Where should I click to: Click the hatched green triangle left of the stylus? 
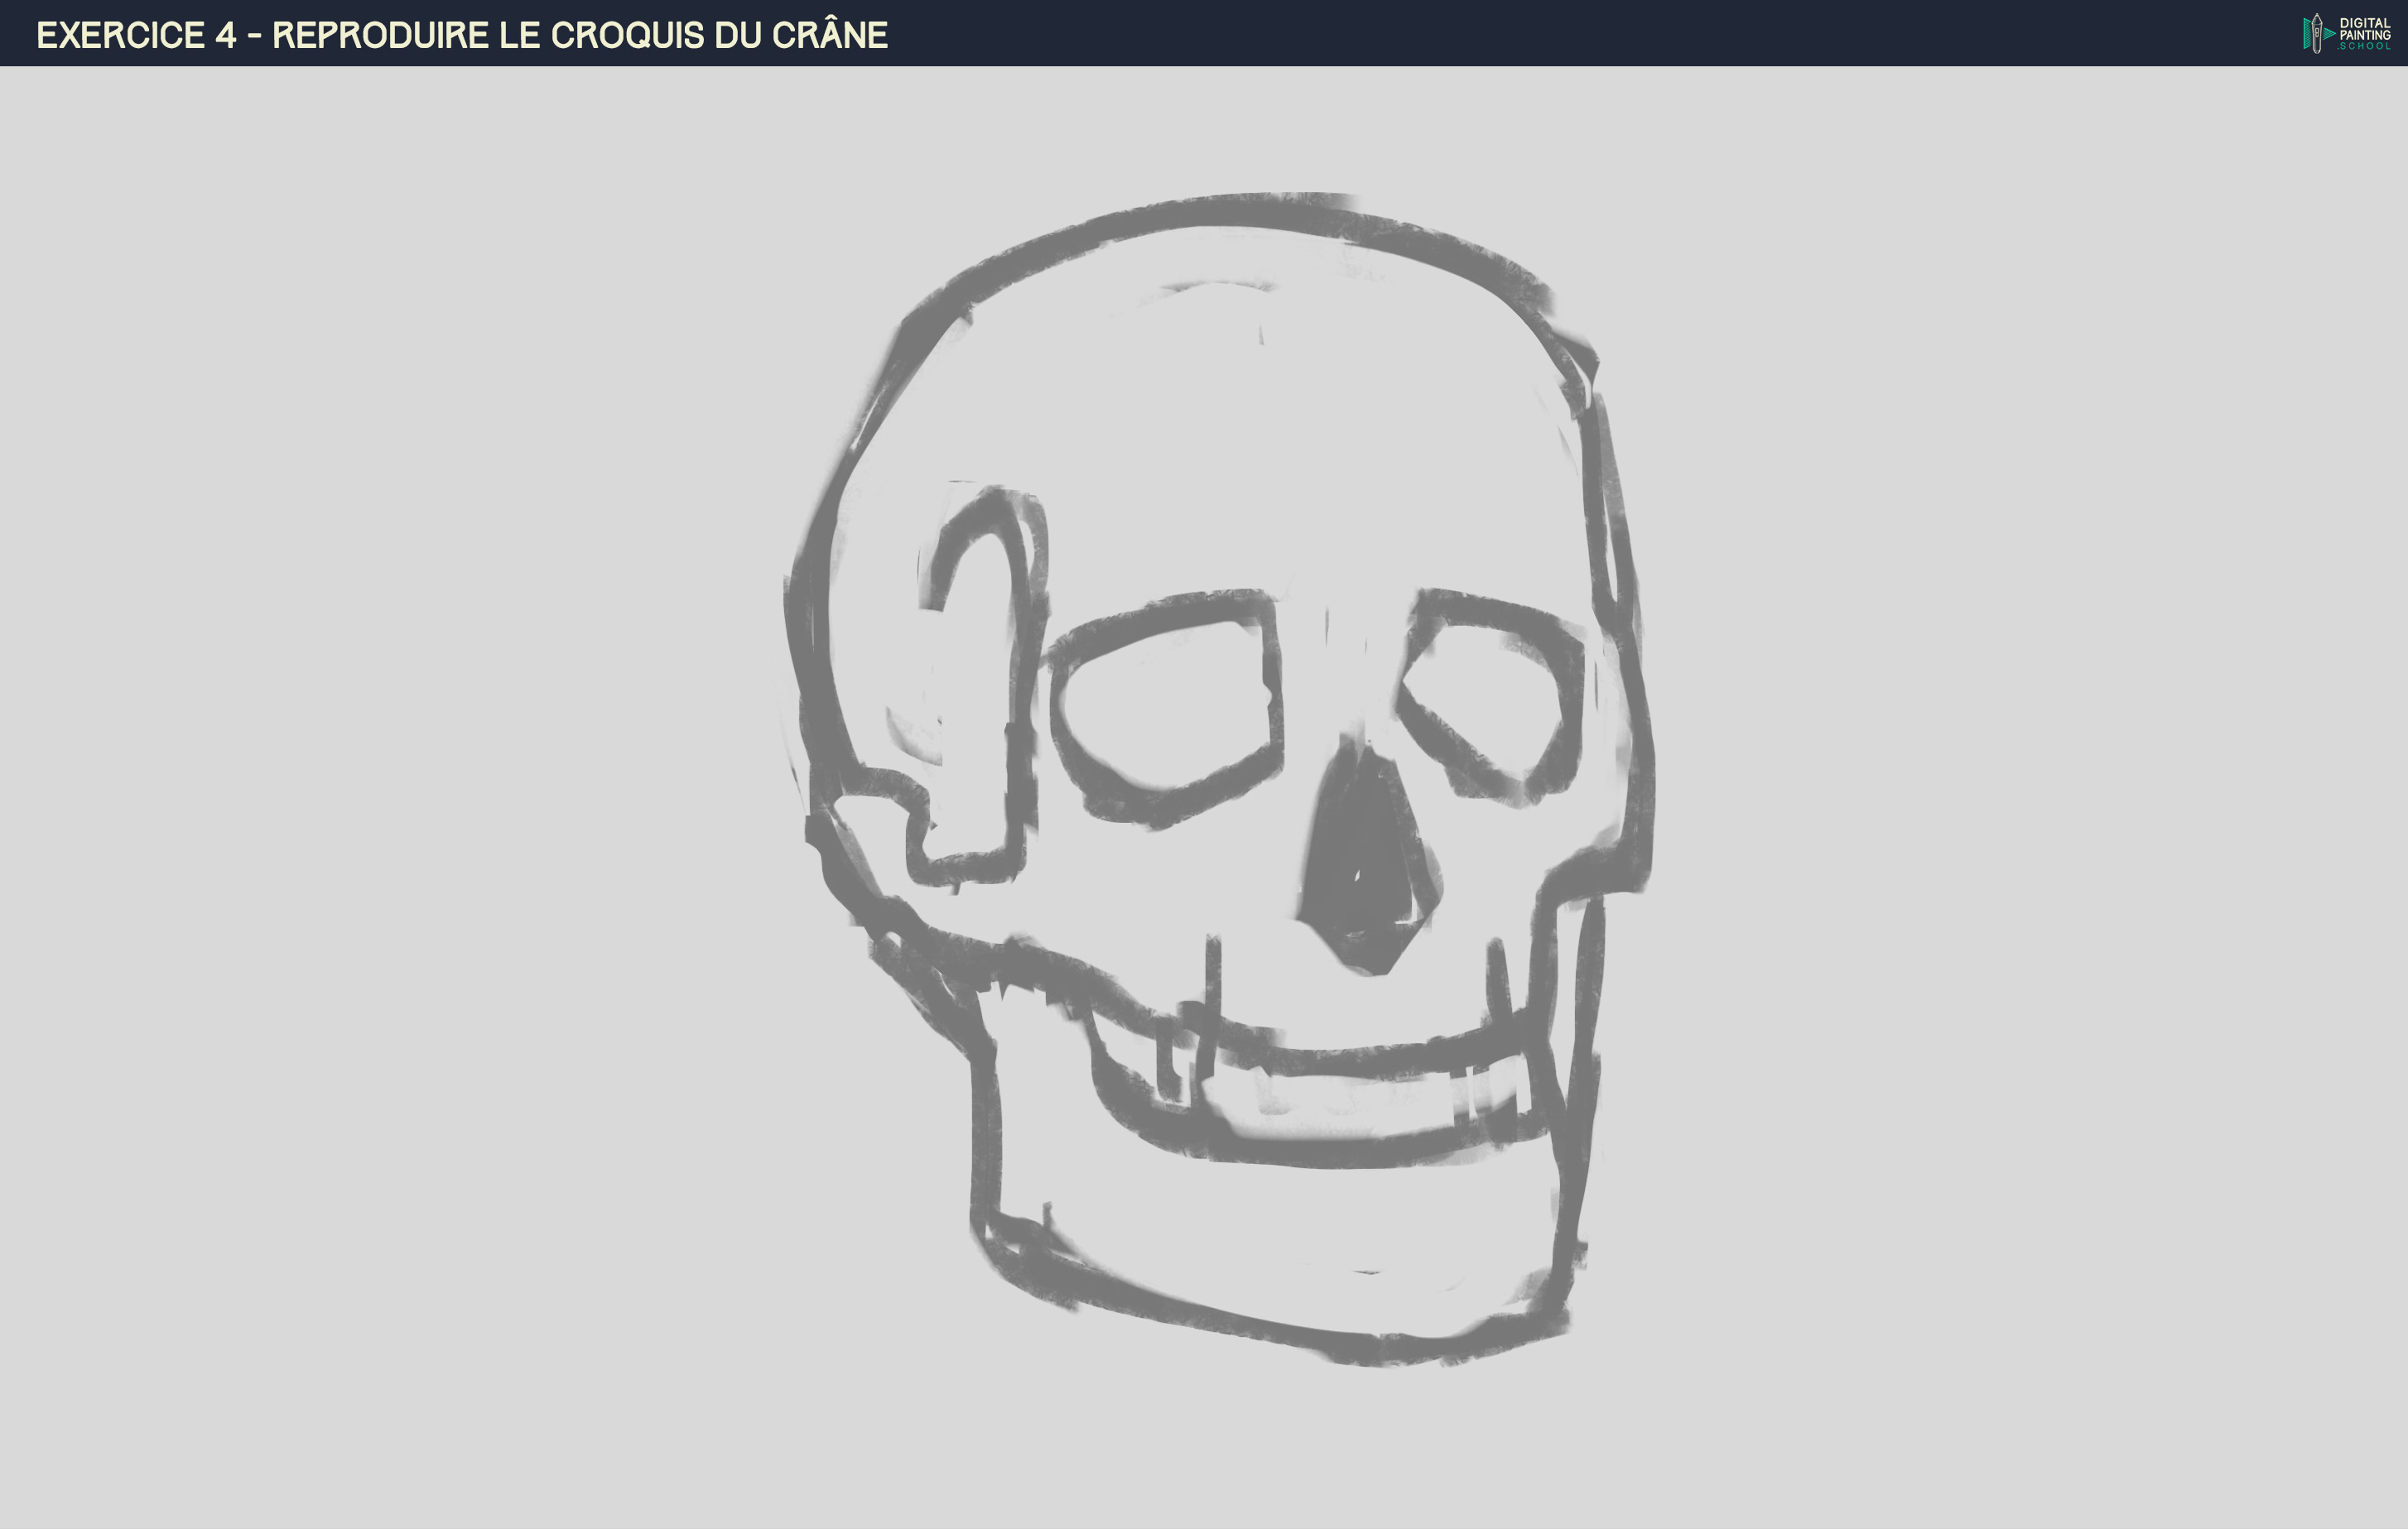point(2306,35)
